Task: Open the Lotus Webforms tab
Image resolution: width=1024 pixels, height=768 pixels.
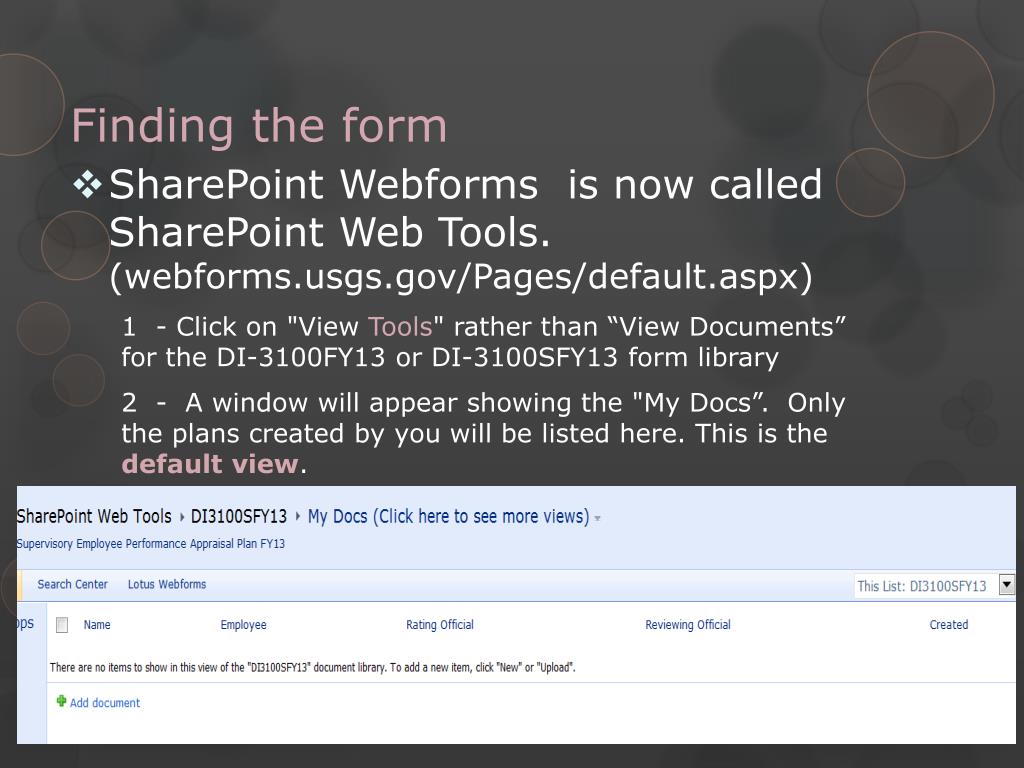Action: point(167,584)
